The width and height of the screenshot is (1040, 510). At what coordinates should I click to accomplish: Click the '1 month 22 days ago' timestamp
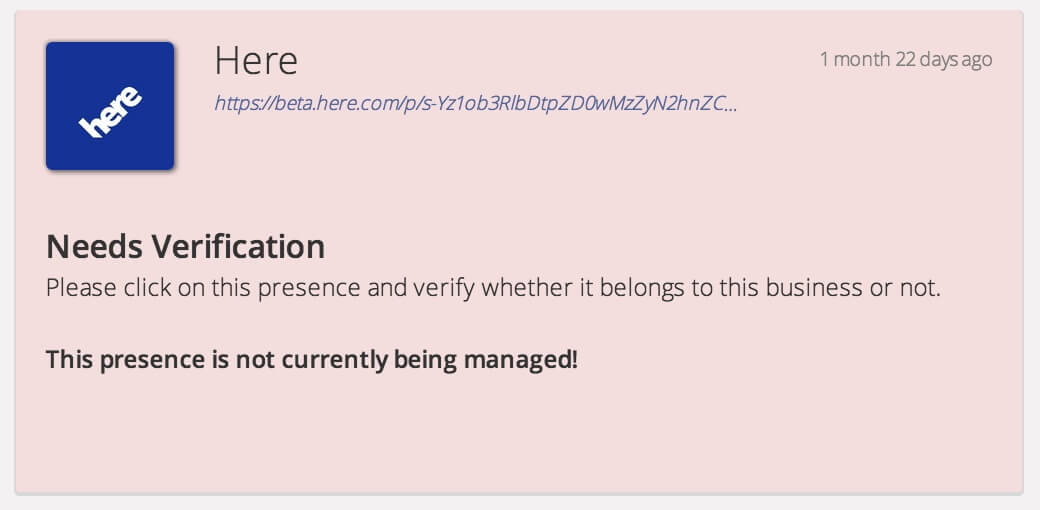tap(906, 60)
